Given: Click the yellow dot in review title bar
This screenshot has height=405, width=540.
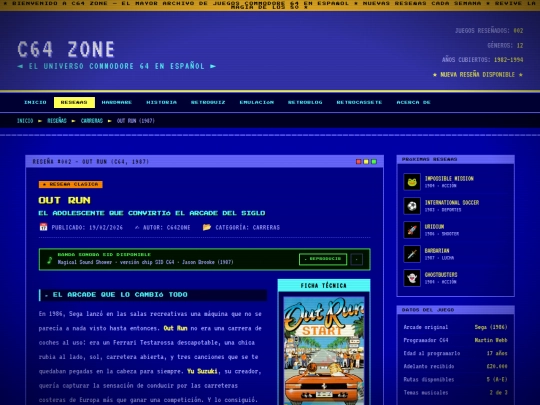Looking at the screenshot, I should [366, 162].
